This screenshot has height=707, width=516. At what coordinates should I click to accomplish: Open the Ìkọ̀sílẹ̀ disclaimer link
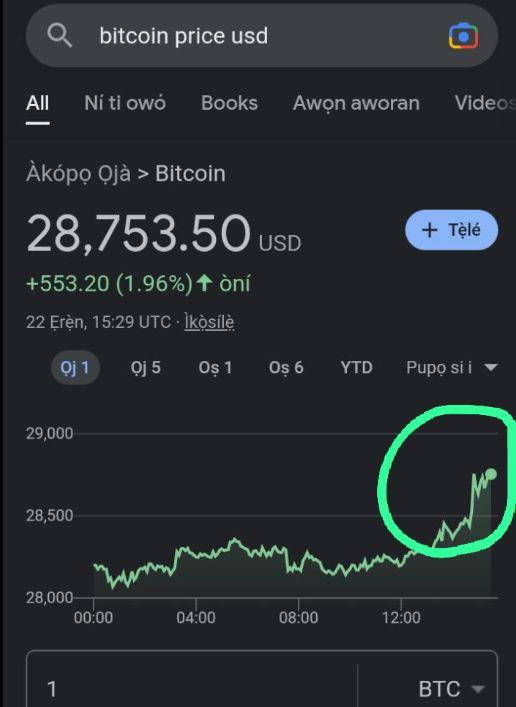pos(209,322)
